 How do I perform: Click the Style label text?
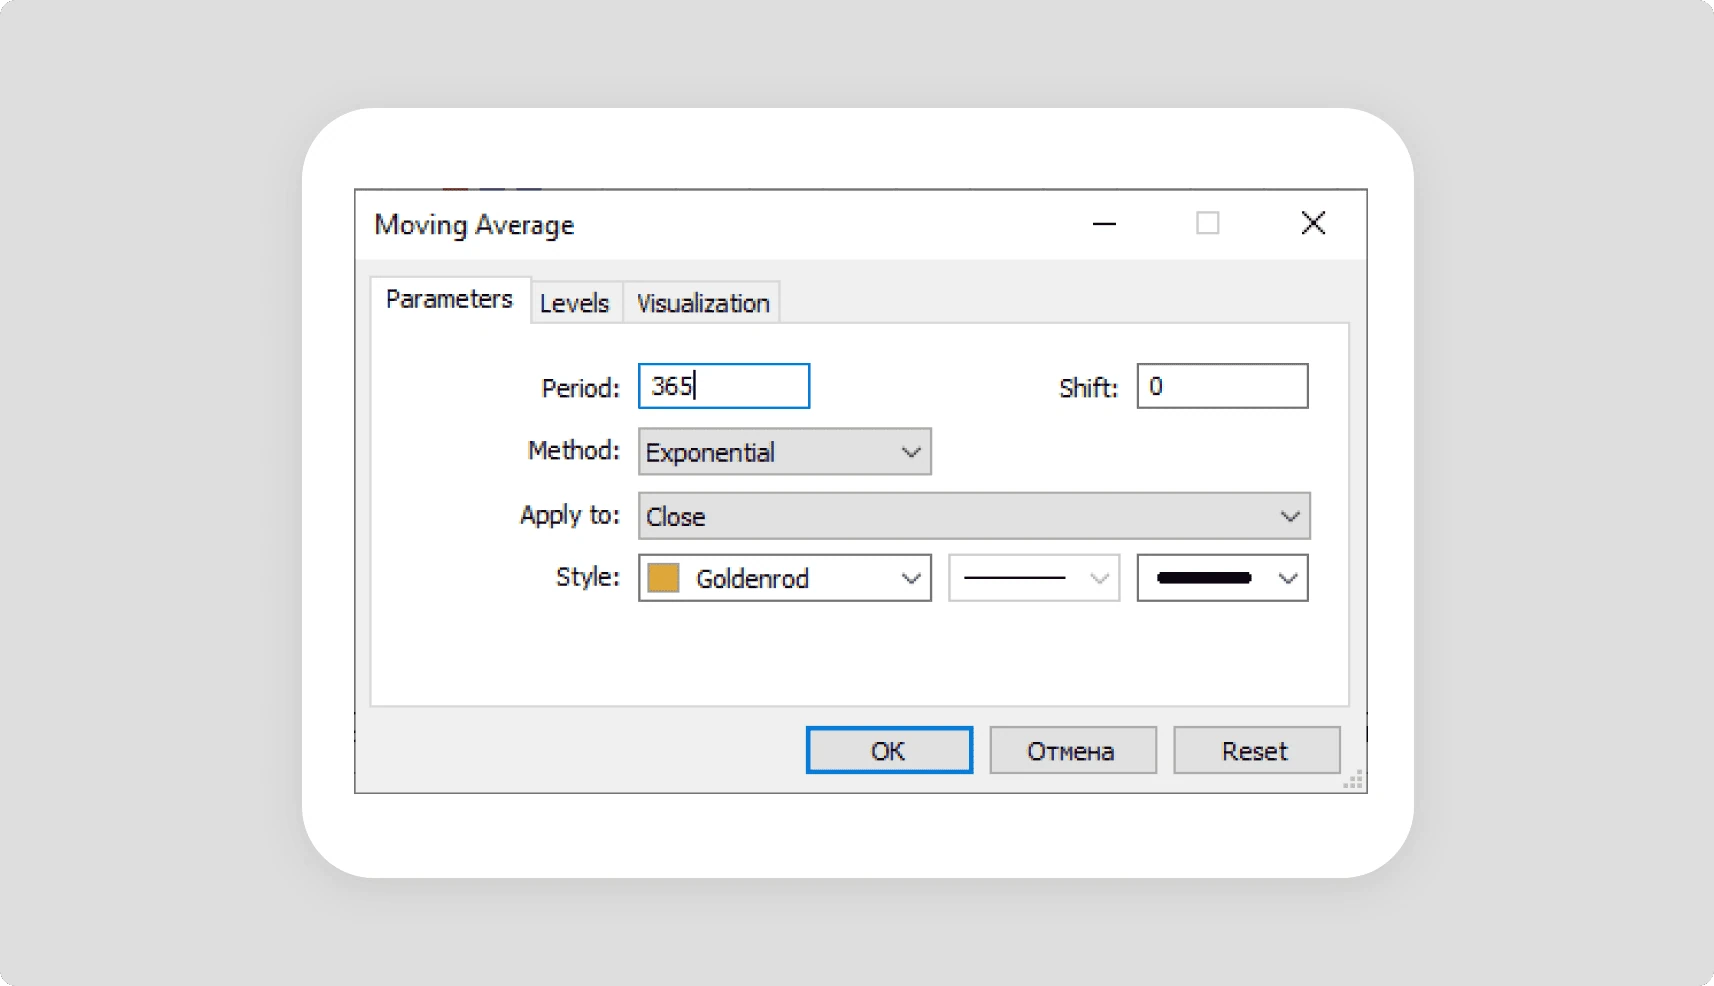tap(587, 577)
